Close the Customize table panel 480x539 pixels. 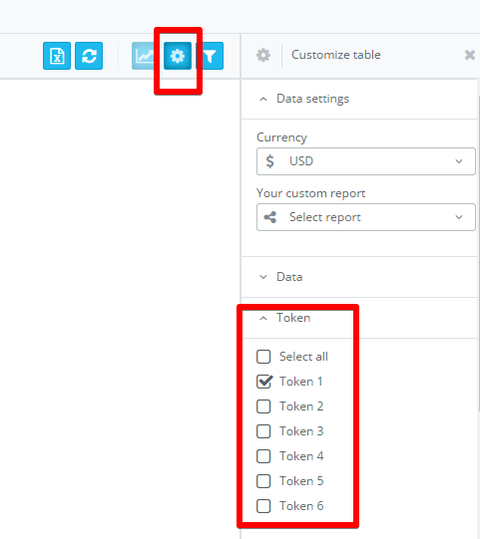coord(470,55)
